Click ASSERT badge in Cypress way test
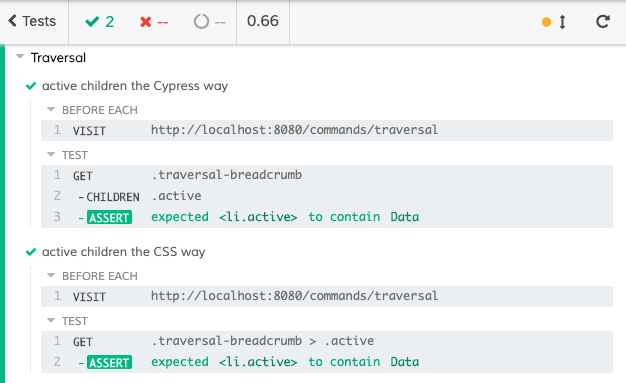The image size is (626, 383). (x=109, y=218)
